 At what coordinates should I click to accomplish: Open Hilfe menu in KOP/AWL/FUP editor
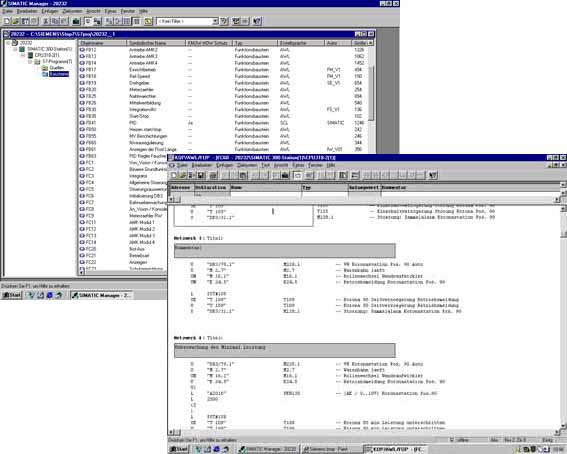pos(331,165)
